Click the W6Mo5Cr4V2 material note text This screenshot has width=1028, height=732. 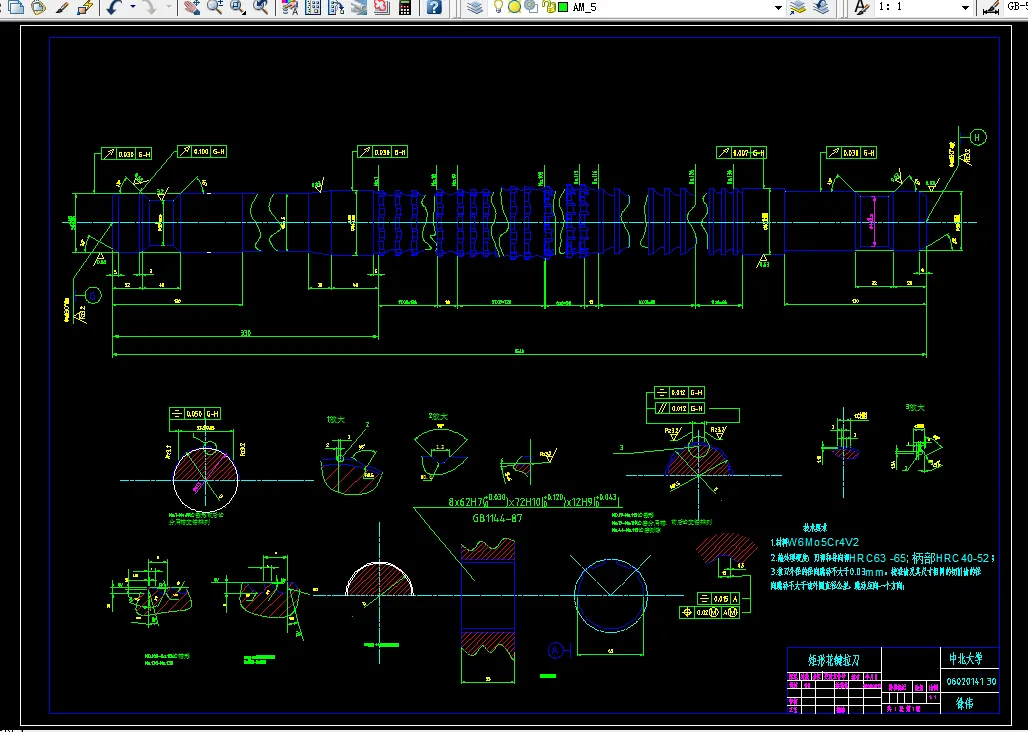pos(824,541)
